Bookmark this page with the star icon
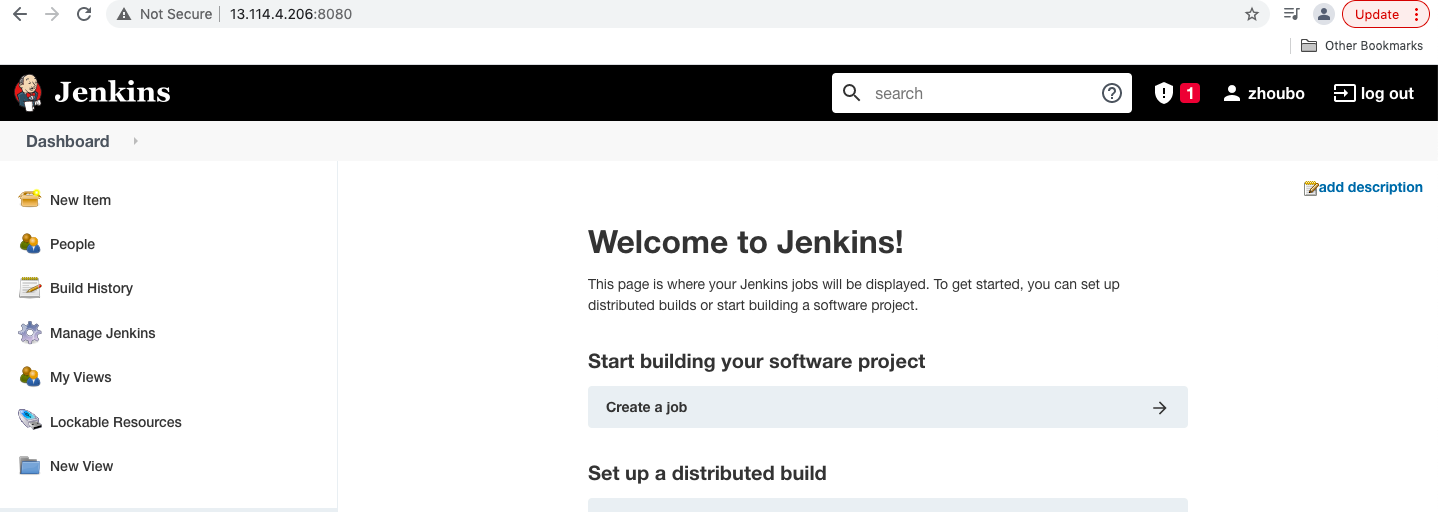Image resolution: width=1438 pixels, height=512 pixels. pyautogui.click(x=1251, y=14)
